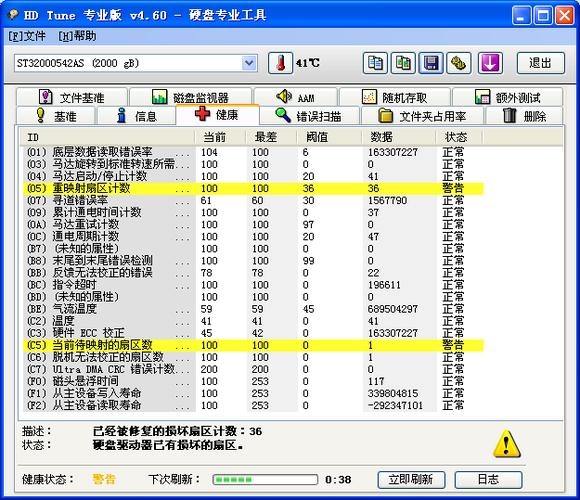Click the copy text to clipboard icon
This screenshot has height=500, width=580.
375,63
